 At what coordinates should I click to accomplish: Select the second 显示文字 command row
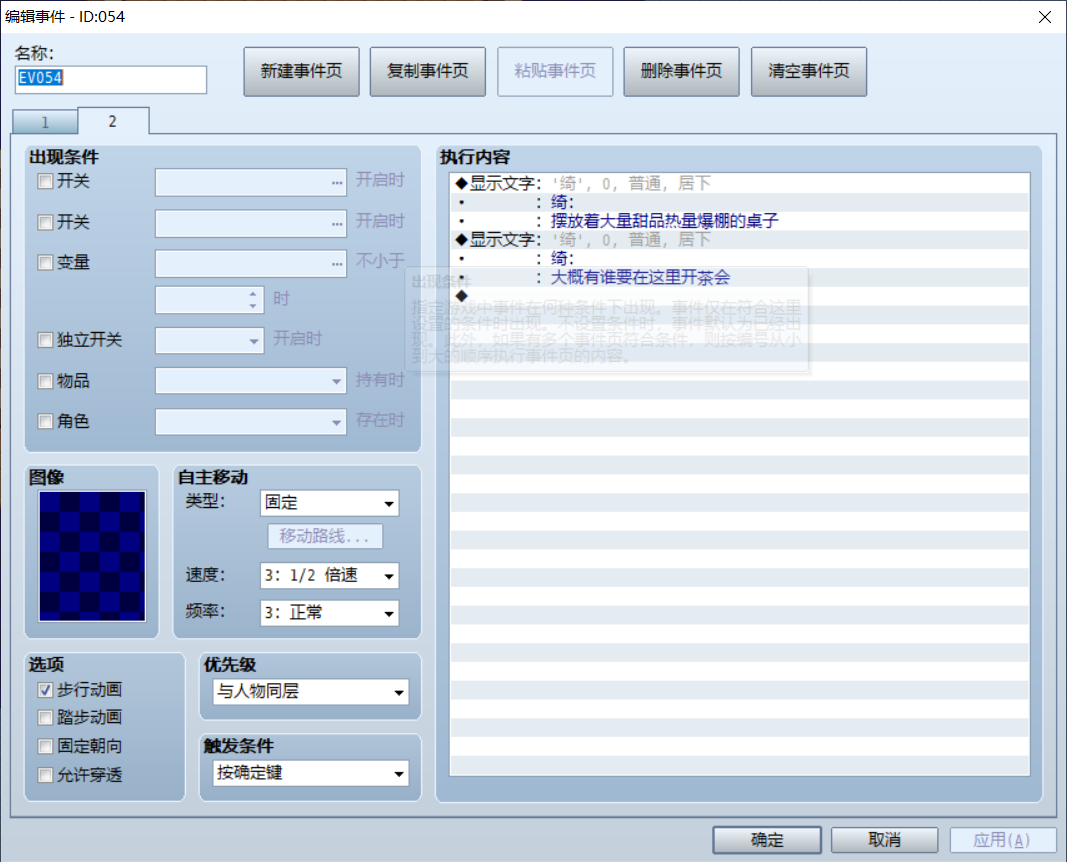(740, 240)
